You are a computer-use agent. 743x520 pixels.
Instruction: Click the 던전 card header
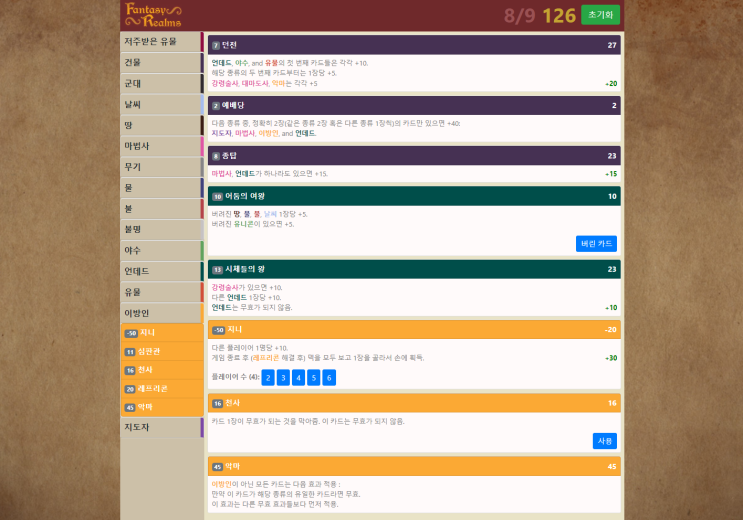(x=414, y=45)
